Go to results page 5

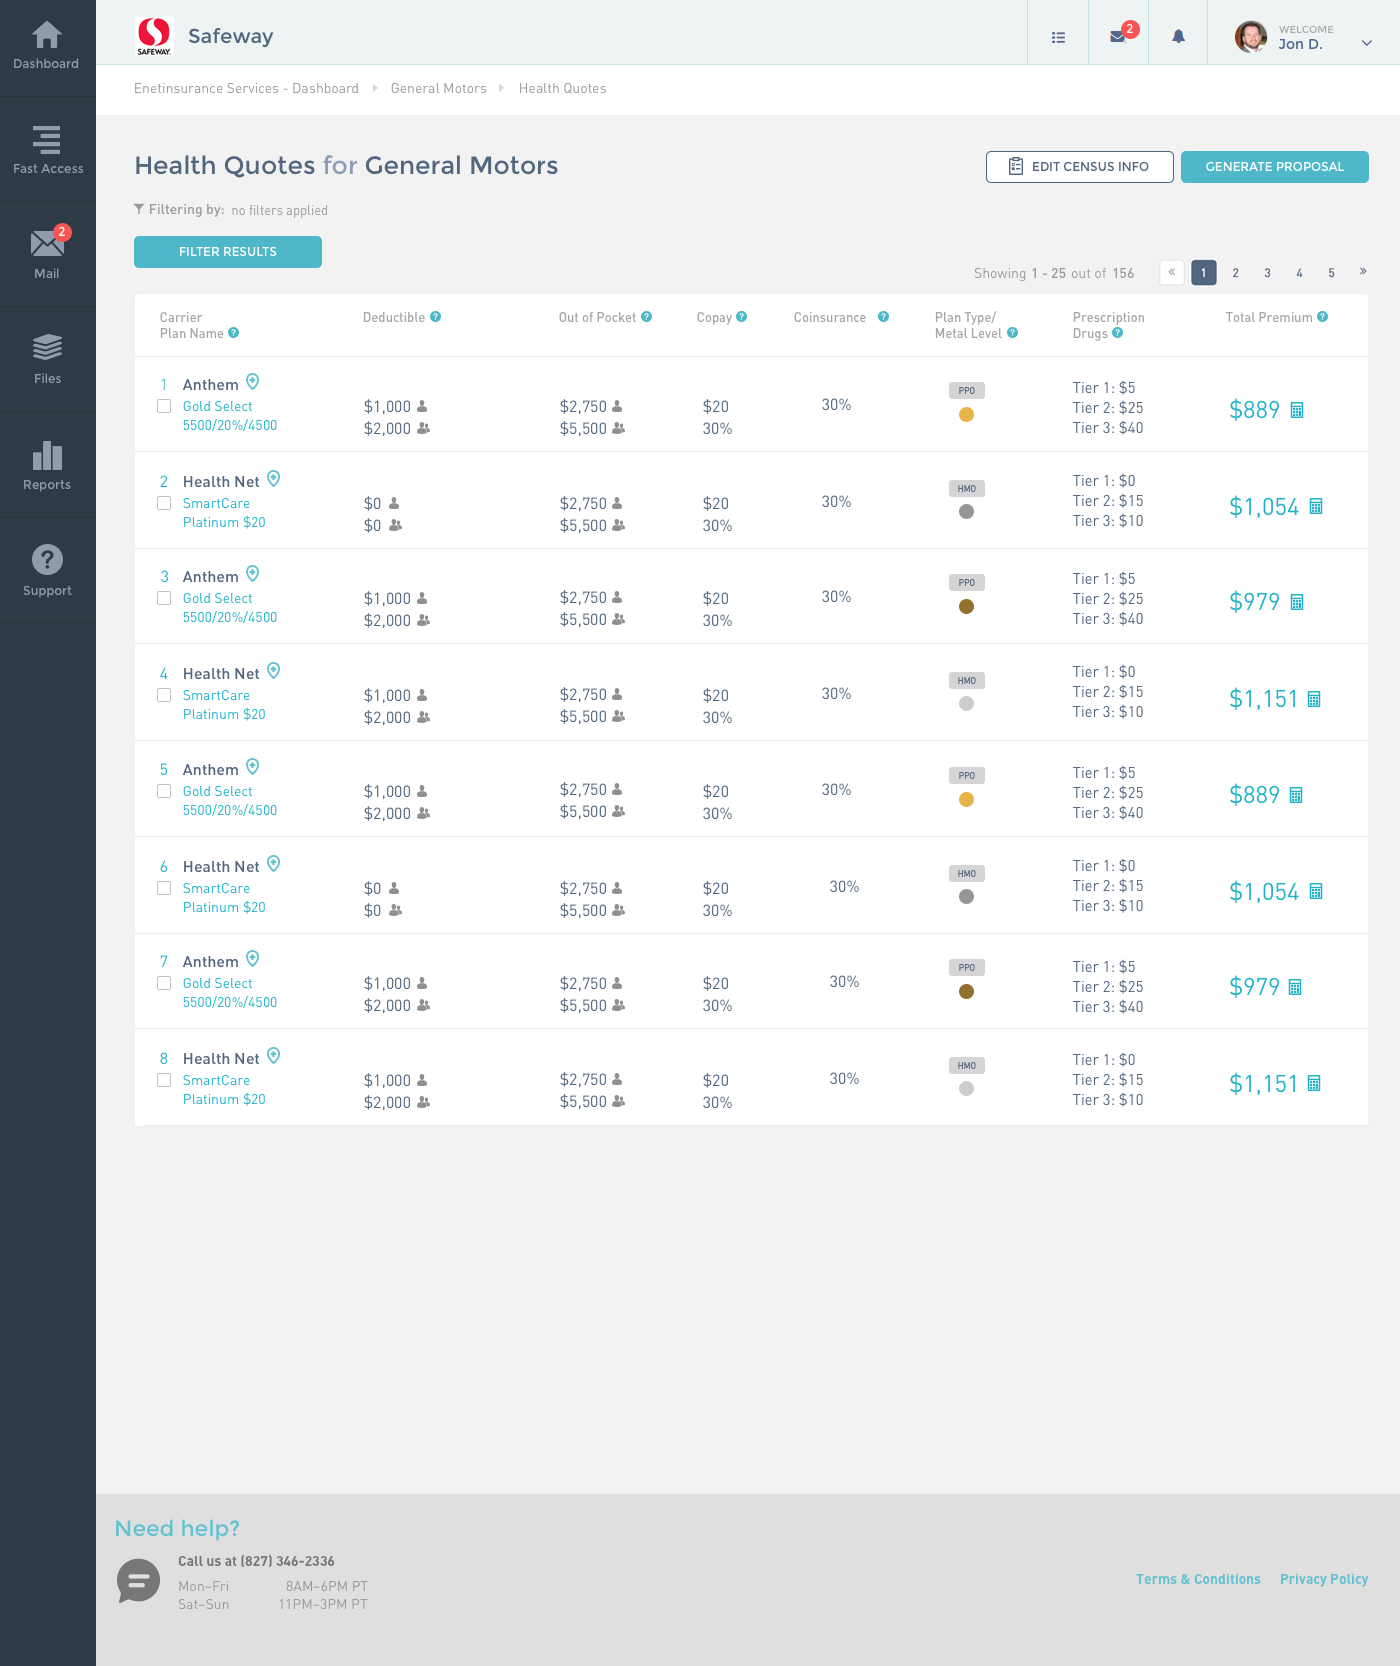1331,273
